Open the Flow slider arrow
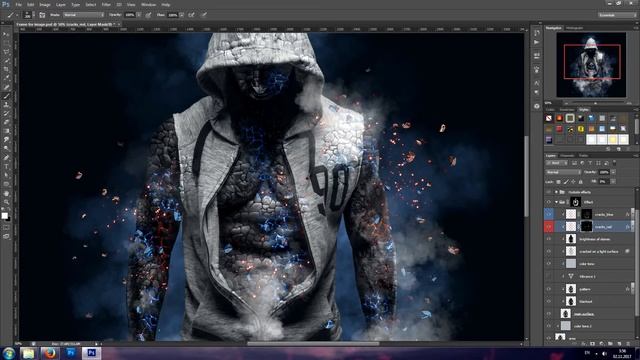This screenshot has width=640, height=360. pyautogui.click(x=182, y=15)
